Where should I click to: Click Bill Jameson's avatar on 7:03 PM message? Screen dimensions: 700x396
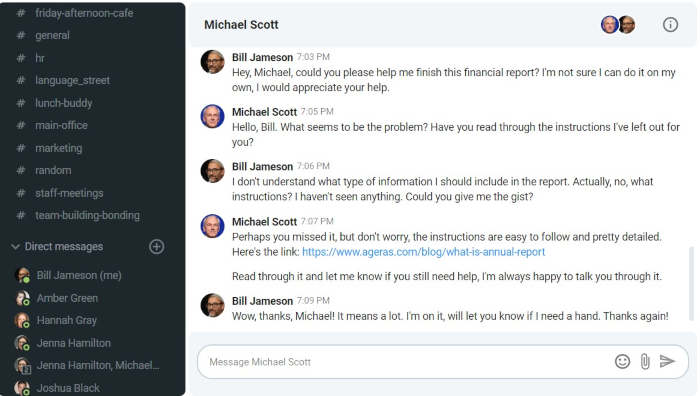(212, 62)
